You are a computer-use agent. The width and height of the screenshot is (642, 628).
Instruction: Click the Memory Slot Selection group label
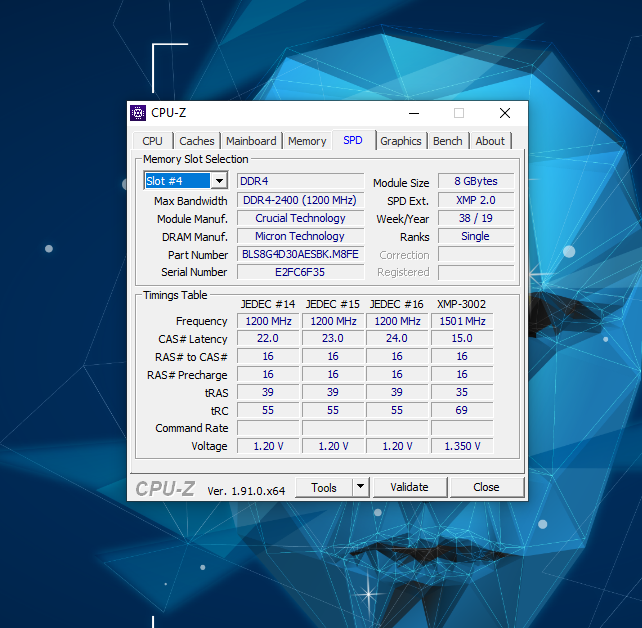[x=196, y=159]
